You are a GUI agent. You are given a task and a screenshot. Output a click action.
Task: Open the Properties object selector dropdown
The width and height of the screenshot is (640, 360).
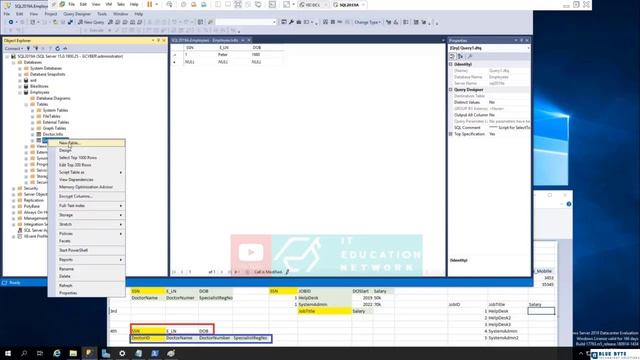click(x=528, y=48)
